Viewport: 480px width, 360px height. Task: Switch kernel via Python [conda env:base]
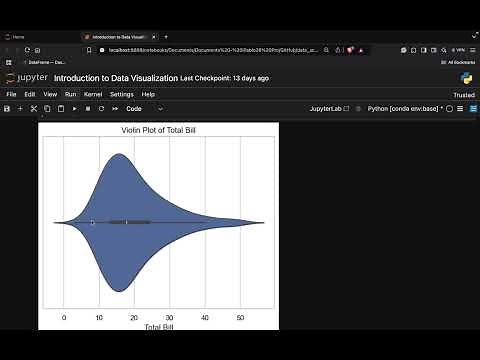(x=405, y=109)
